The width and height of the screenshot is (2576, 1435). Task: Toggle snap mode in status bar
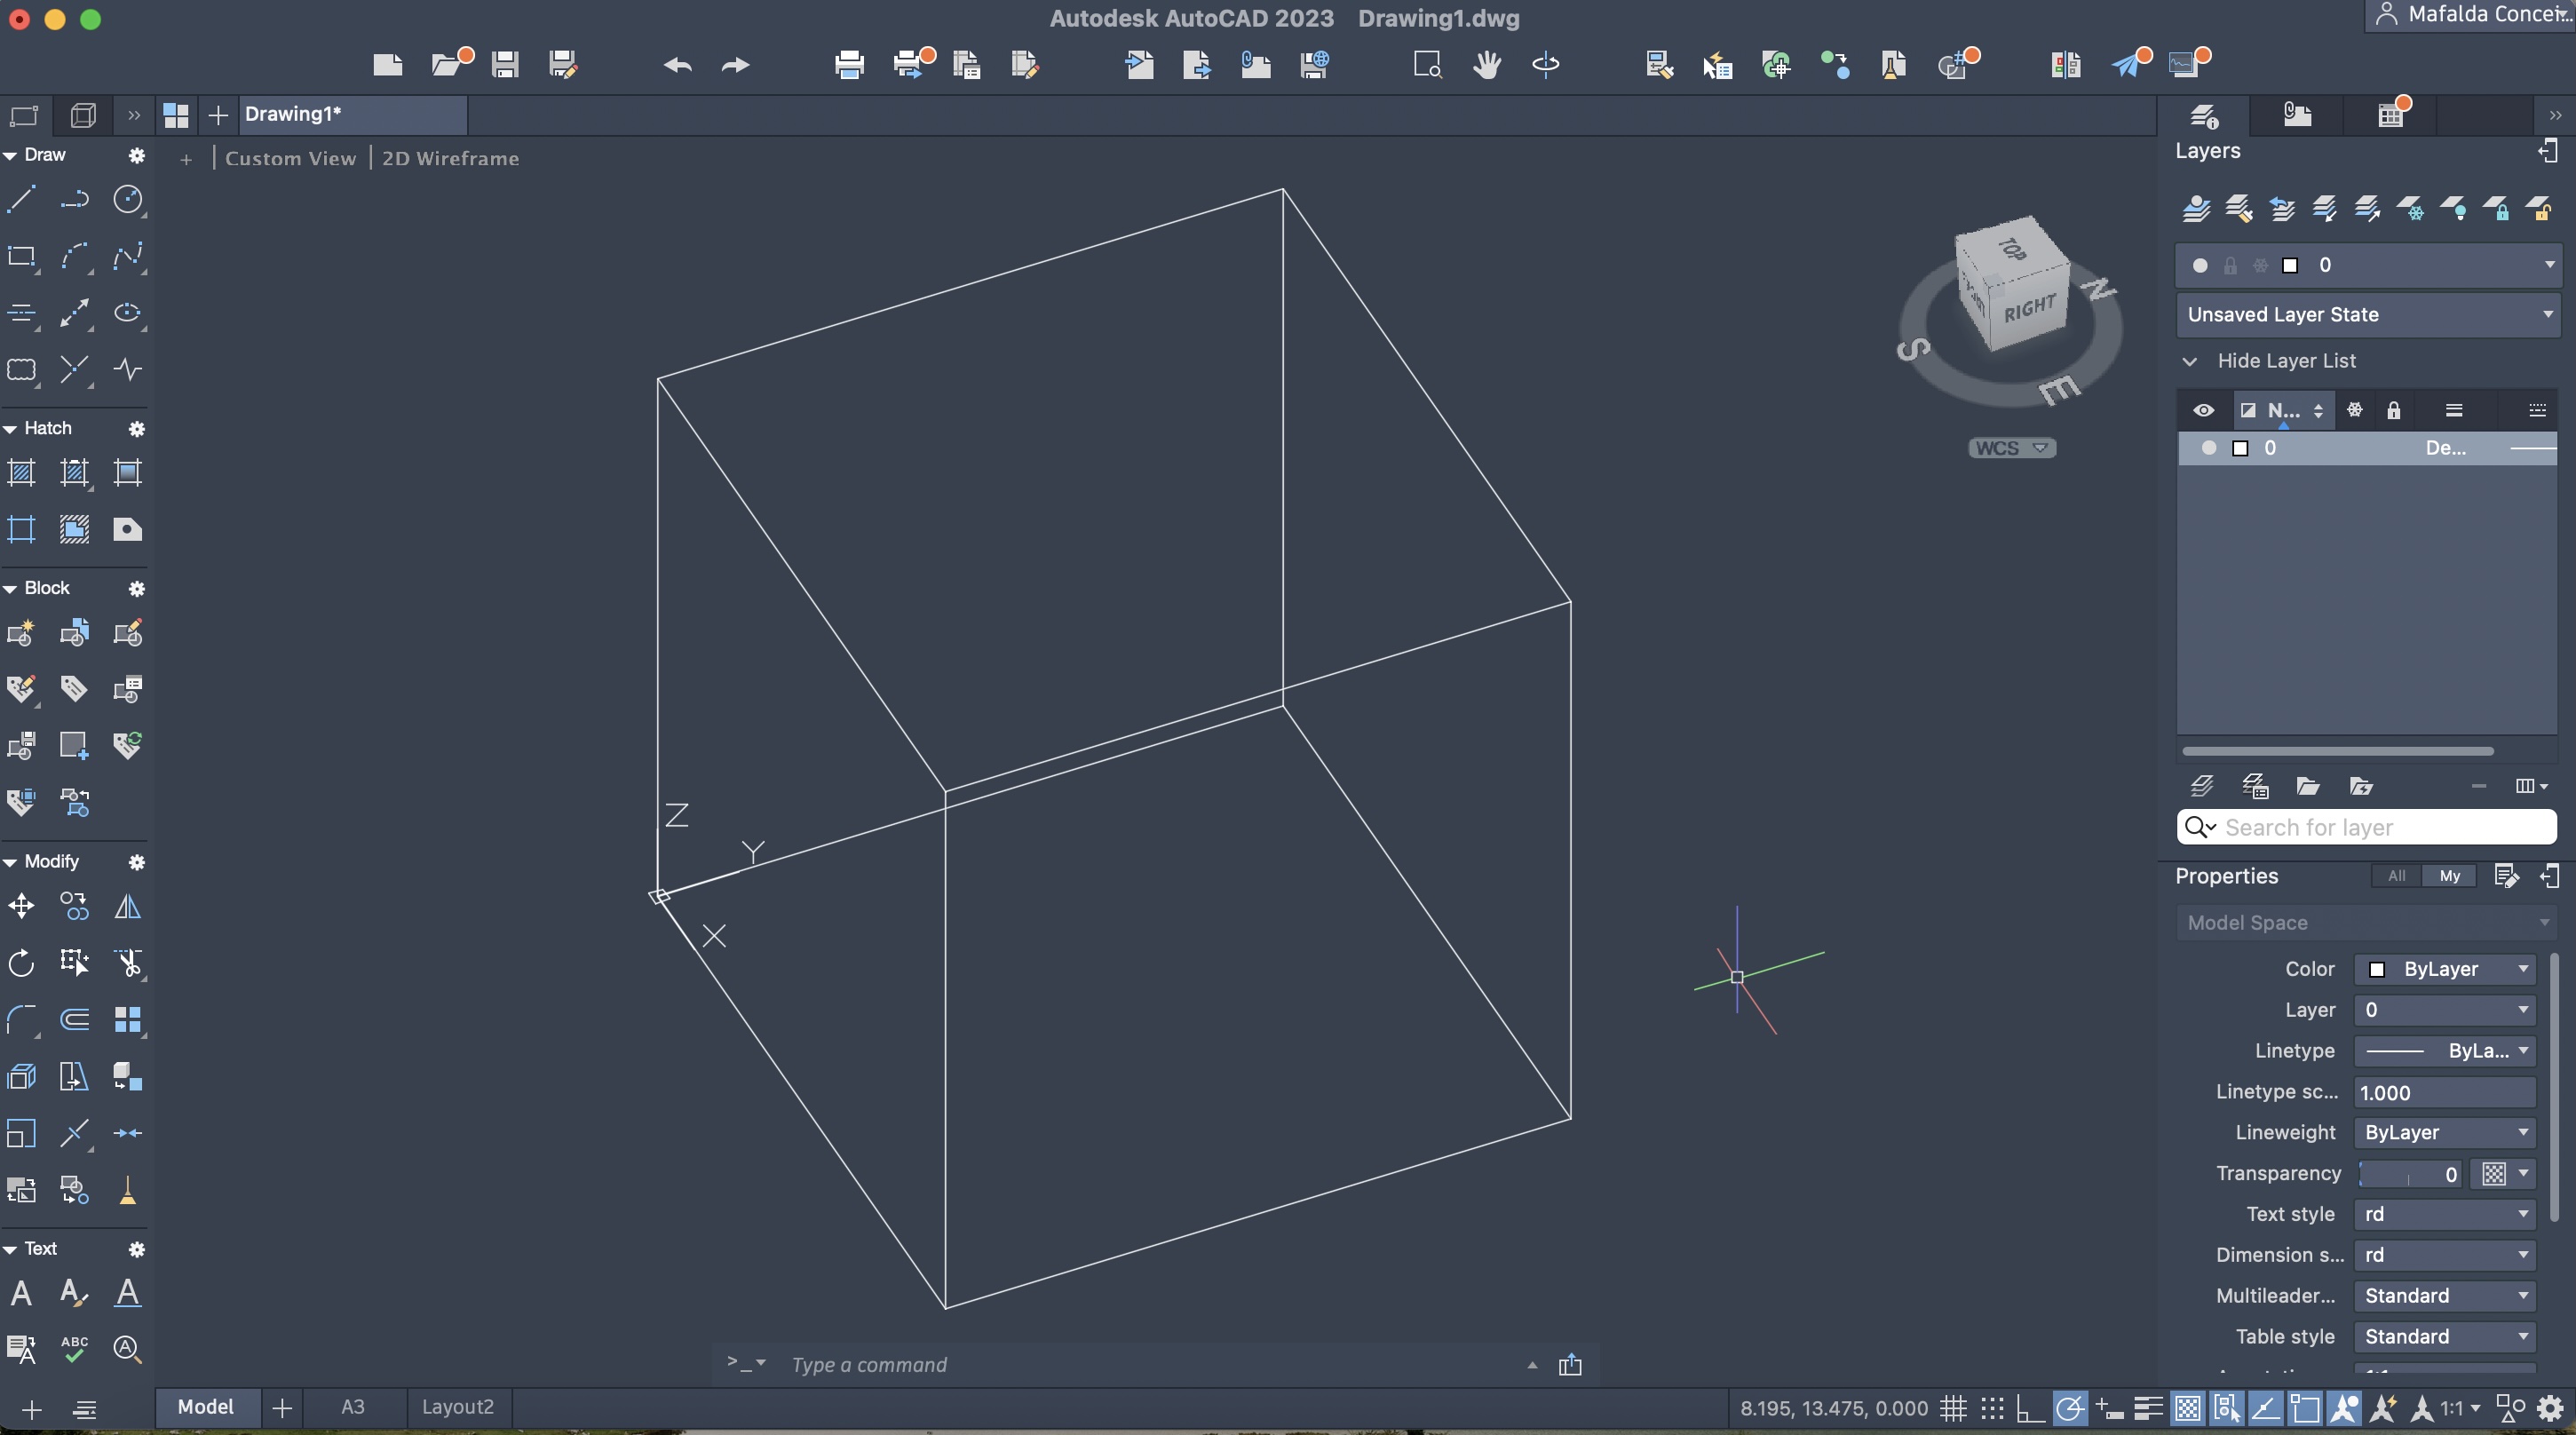point(1992,1408)
